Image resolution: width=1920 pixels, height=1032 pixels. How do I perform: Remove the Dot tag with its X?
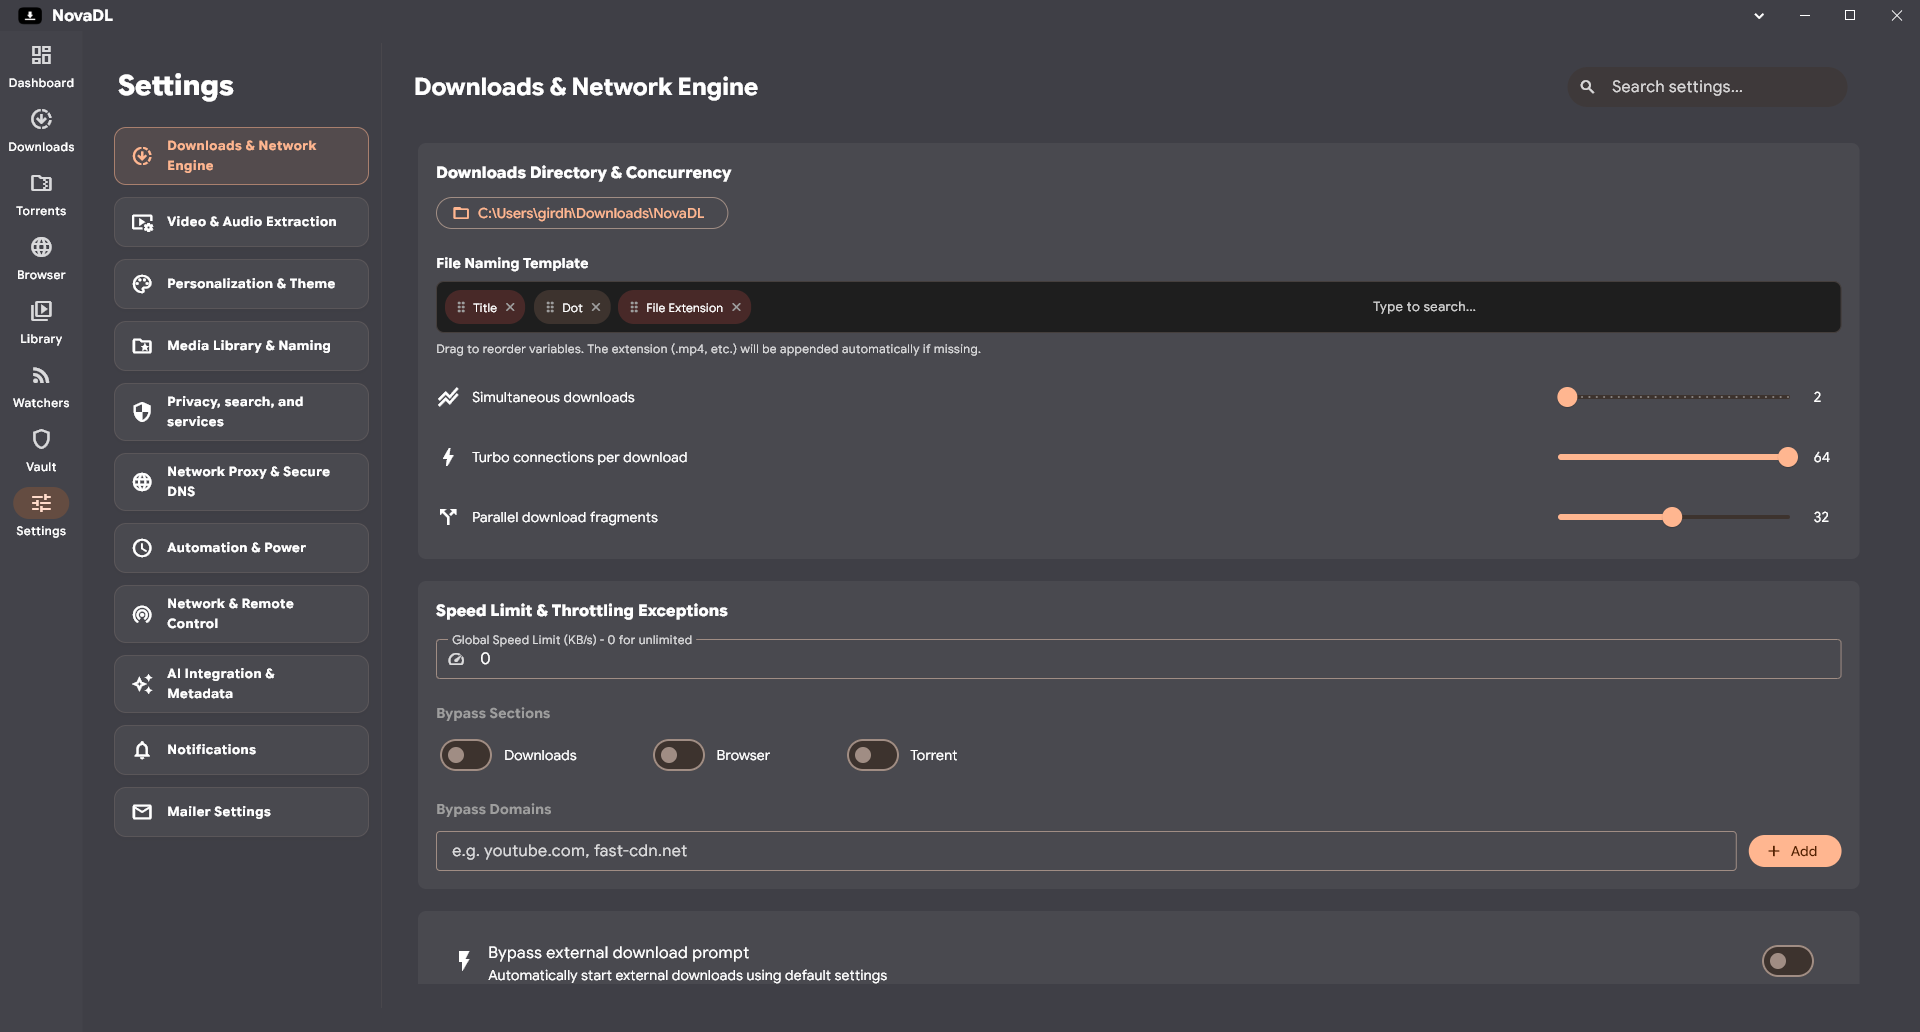pyautogui.click(x=596, y=307)
